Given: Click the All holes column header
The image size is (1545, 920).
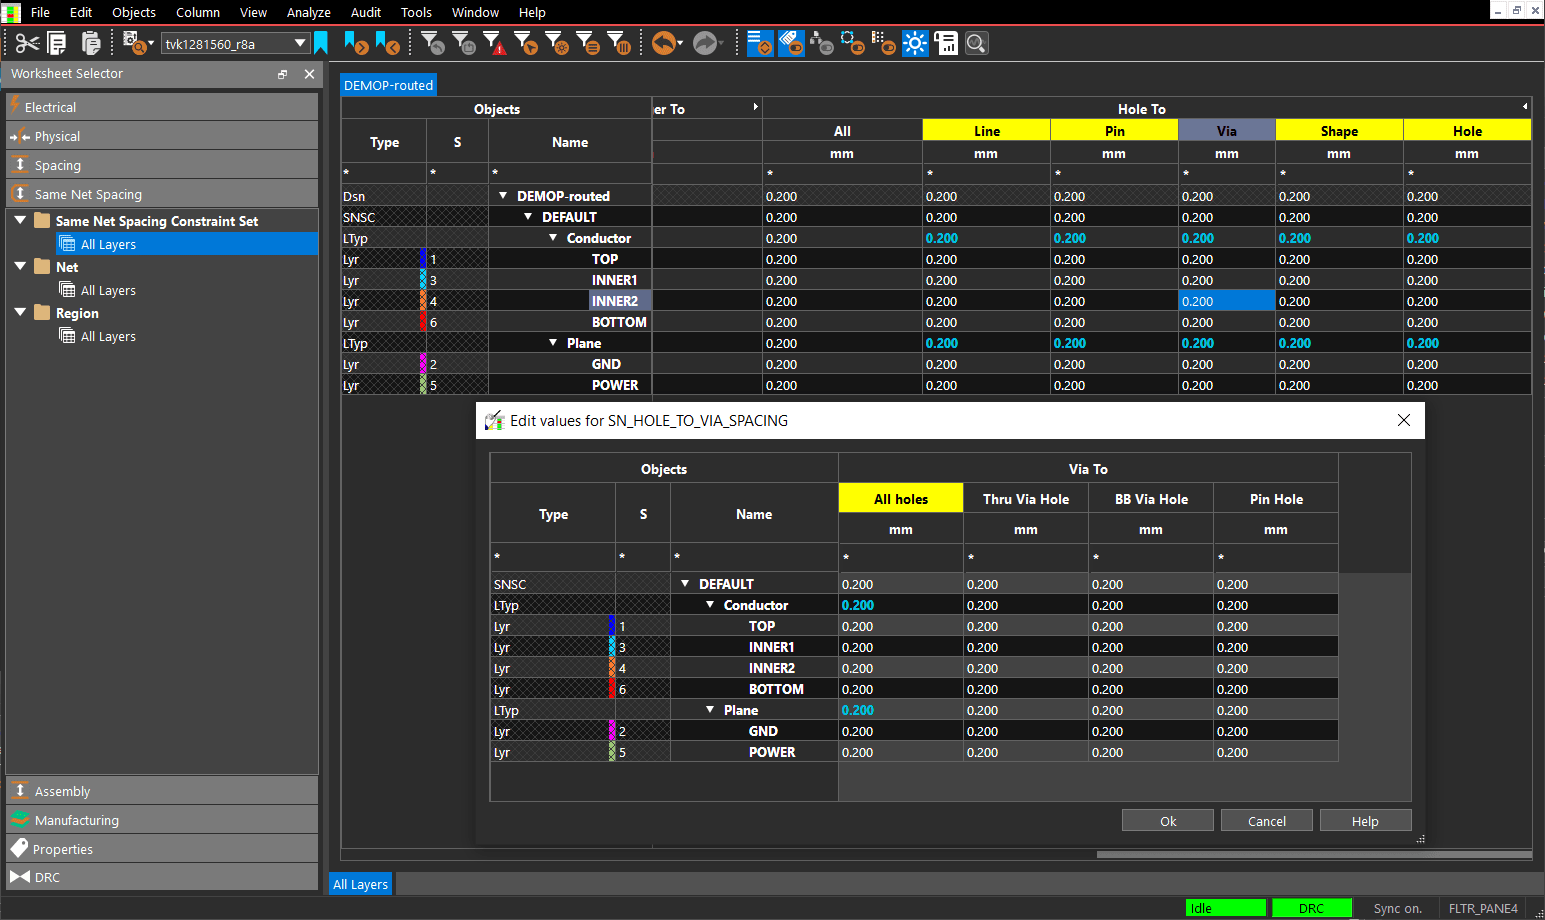Looking at the screenshot, I should coord(901,499).
